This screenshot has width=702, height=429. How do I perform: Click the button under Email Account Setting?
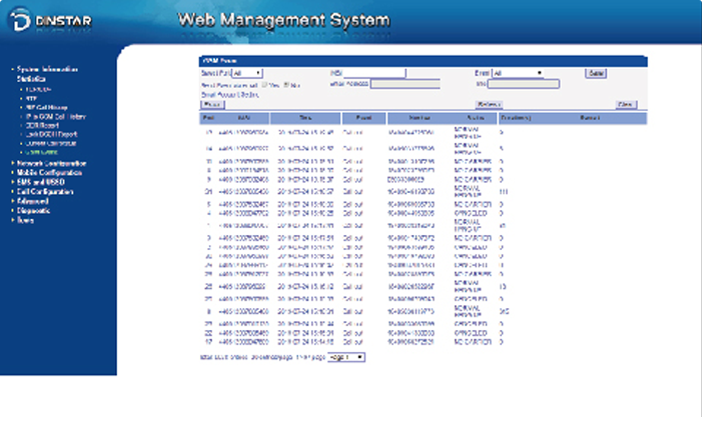(212, 104)
